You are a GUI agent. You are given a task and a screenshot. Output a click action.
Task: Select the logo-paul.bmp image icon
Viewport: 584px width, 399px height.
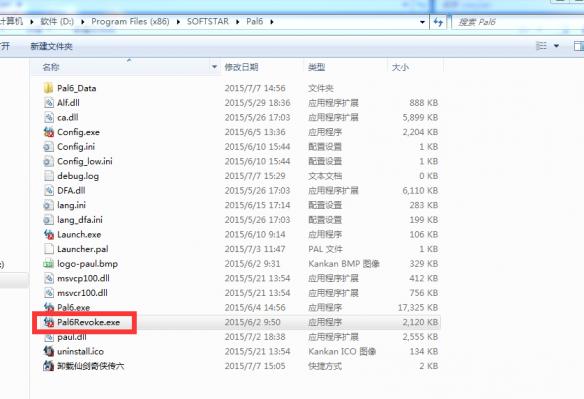(48, 264)
